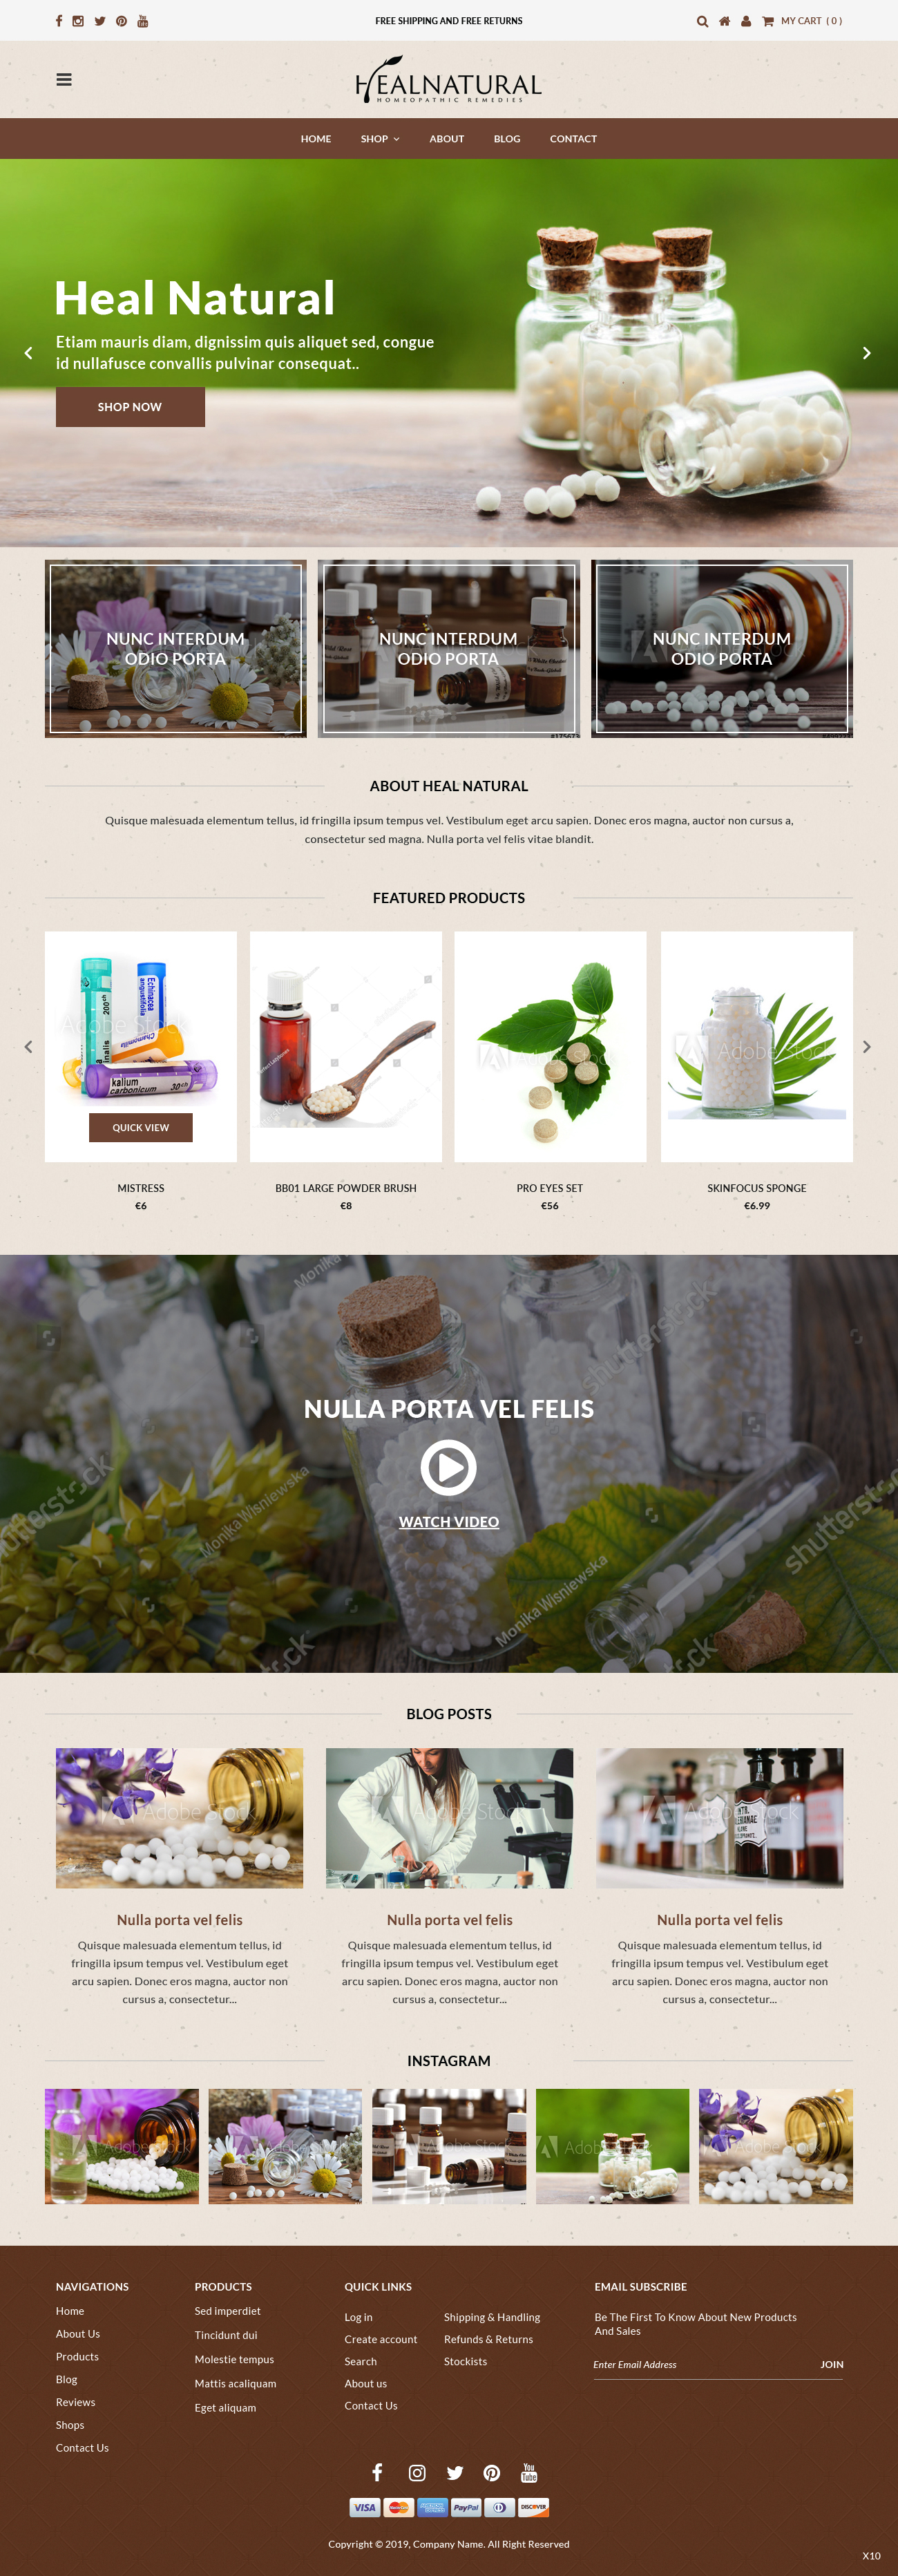Select the CONTACT menu item
The height and width of the screenshot is (2576, 898).
pyautogui.click(x=573, y=139)
